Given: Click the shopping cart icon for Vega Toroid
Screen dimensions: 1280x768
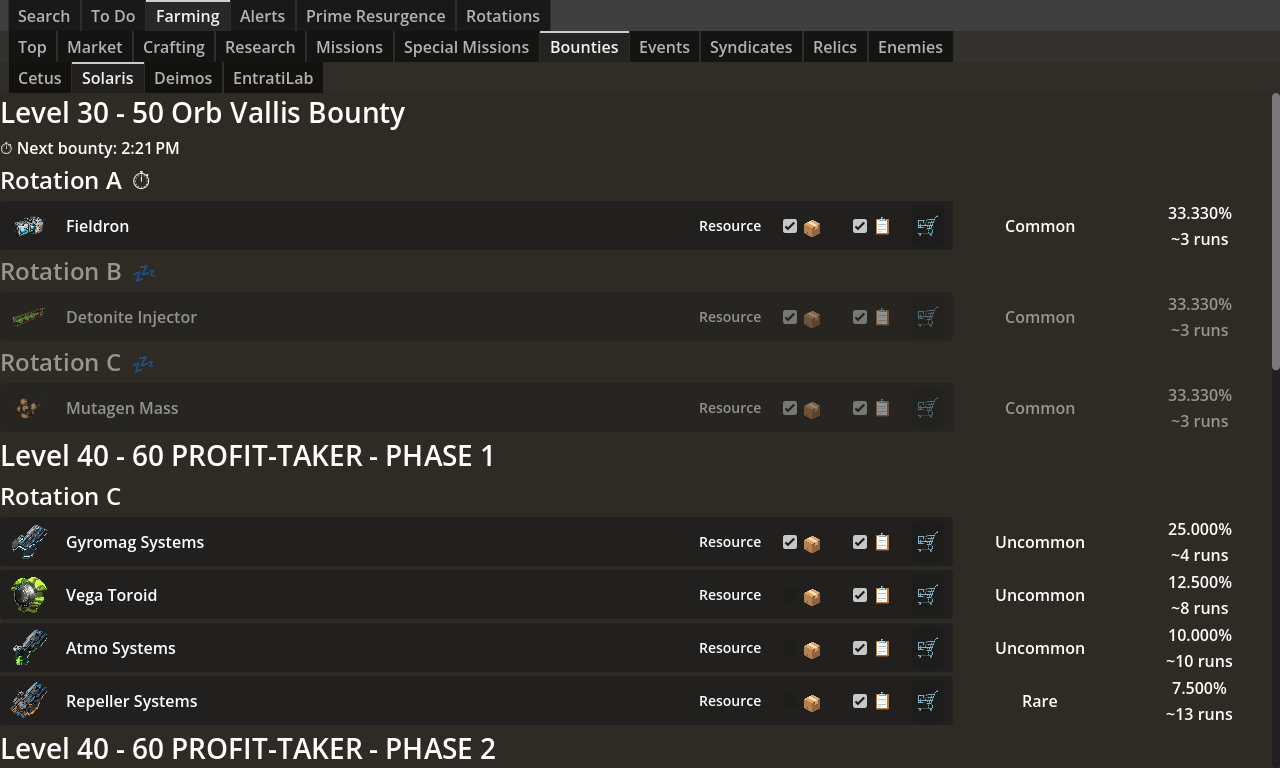Looking at the screenshot, I should [927, 595].
